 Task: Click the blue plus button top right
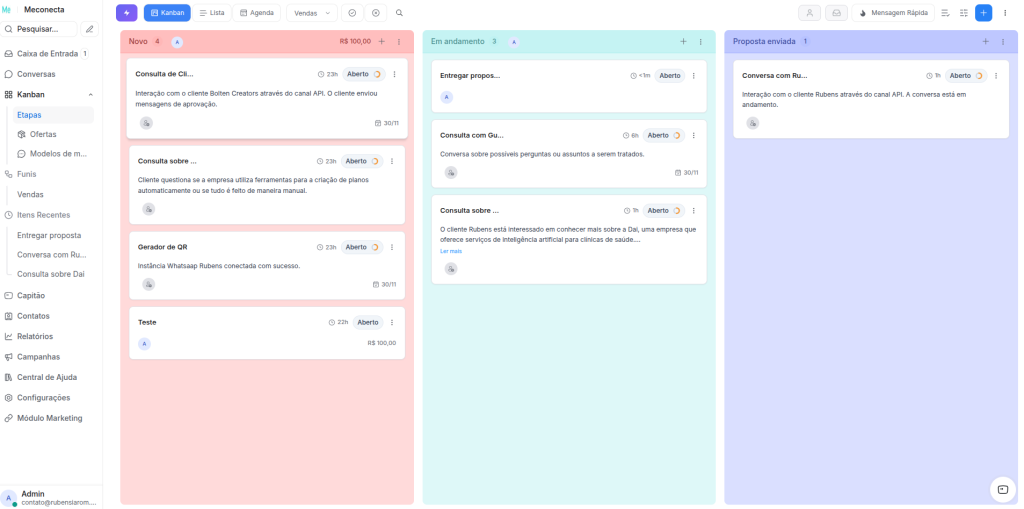click(x=983, y=13)
